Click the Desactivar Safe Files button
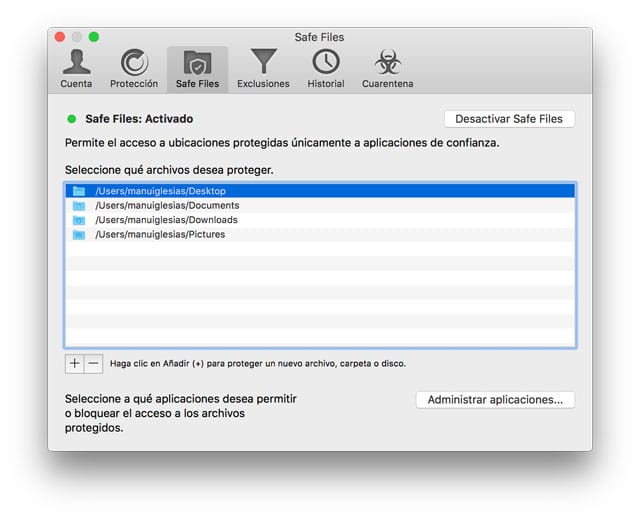Viewport: 640px width, 519px height. coord(509,119)
